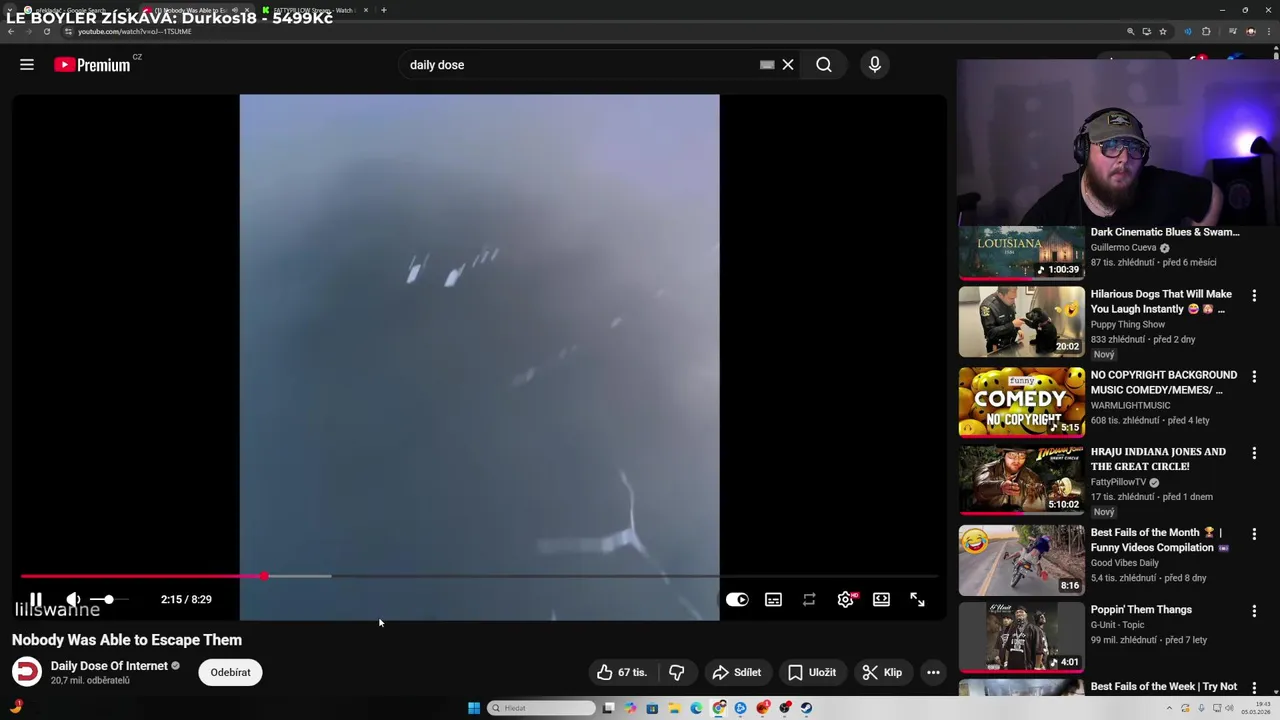Switch to the FATTYPILLOW Stream Kick tab
This screenshot has height=720, width=1280.
(x=312, y=10)
